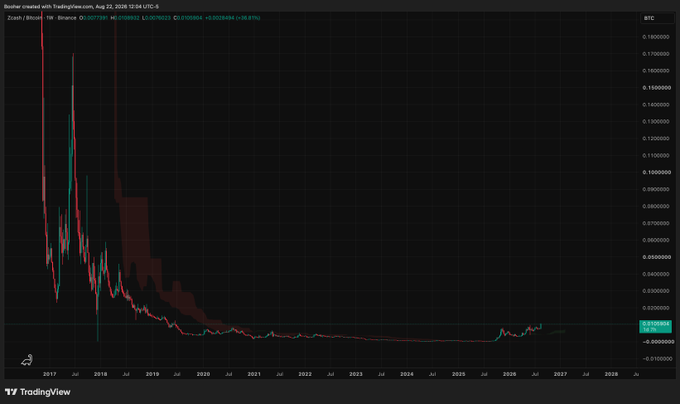The width and height of the screenshot is (680, 404).
Task: Click the 2027 time axis label
Action: pyautogui.click(x=560, y=374)
